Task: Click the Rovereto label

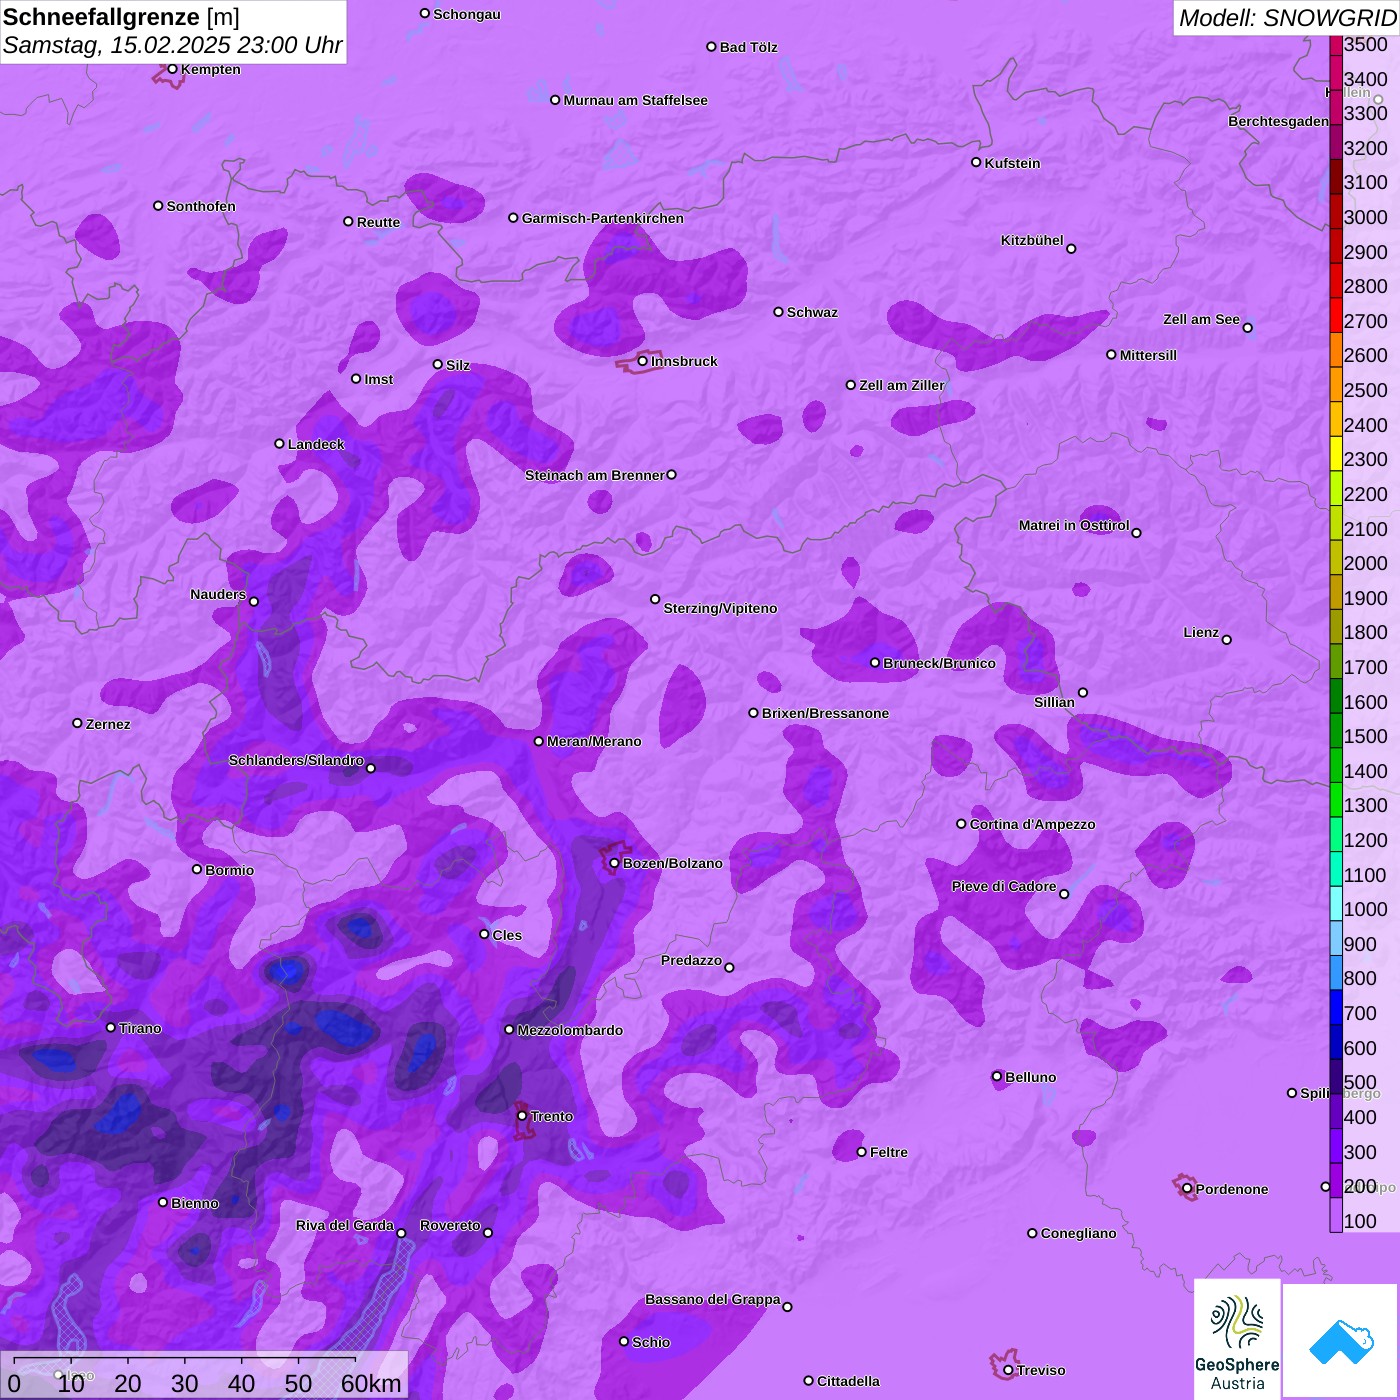Action: coord(450,1225)
